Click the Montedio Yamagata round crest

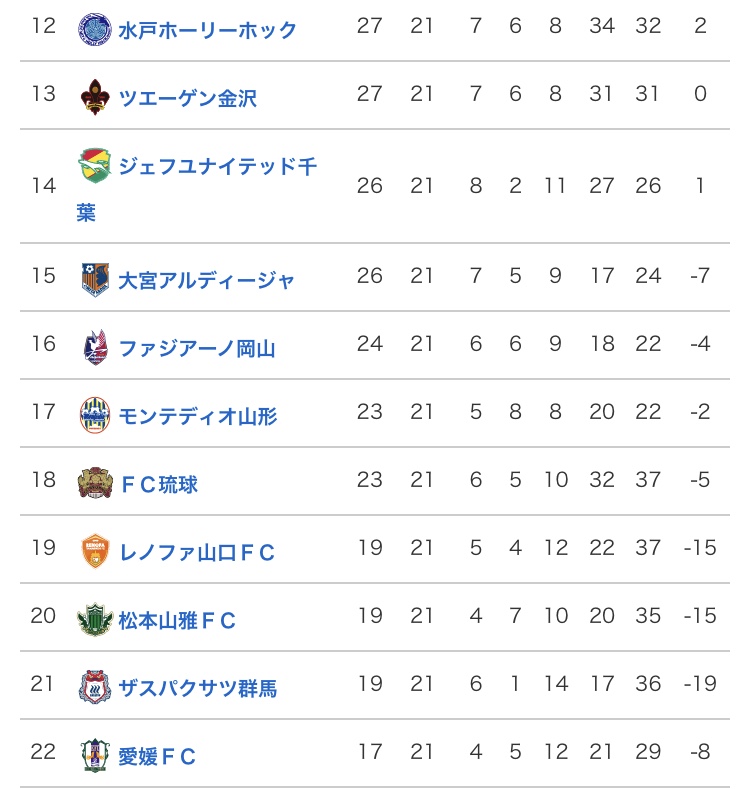(x=95, y=415)
